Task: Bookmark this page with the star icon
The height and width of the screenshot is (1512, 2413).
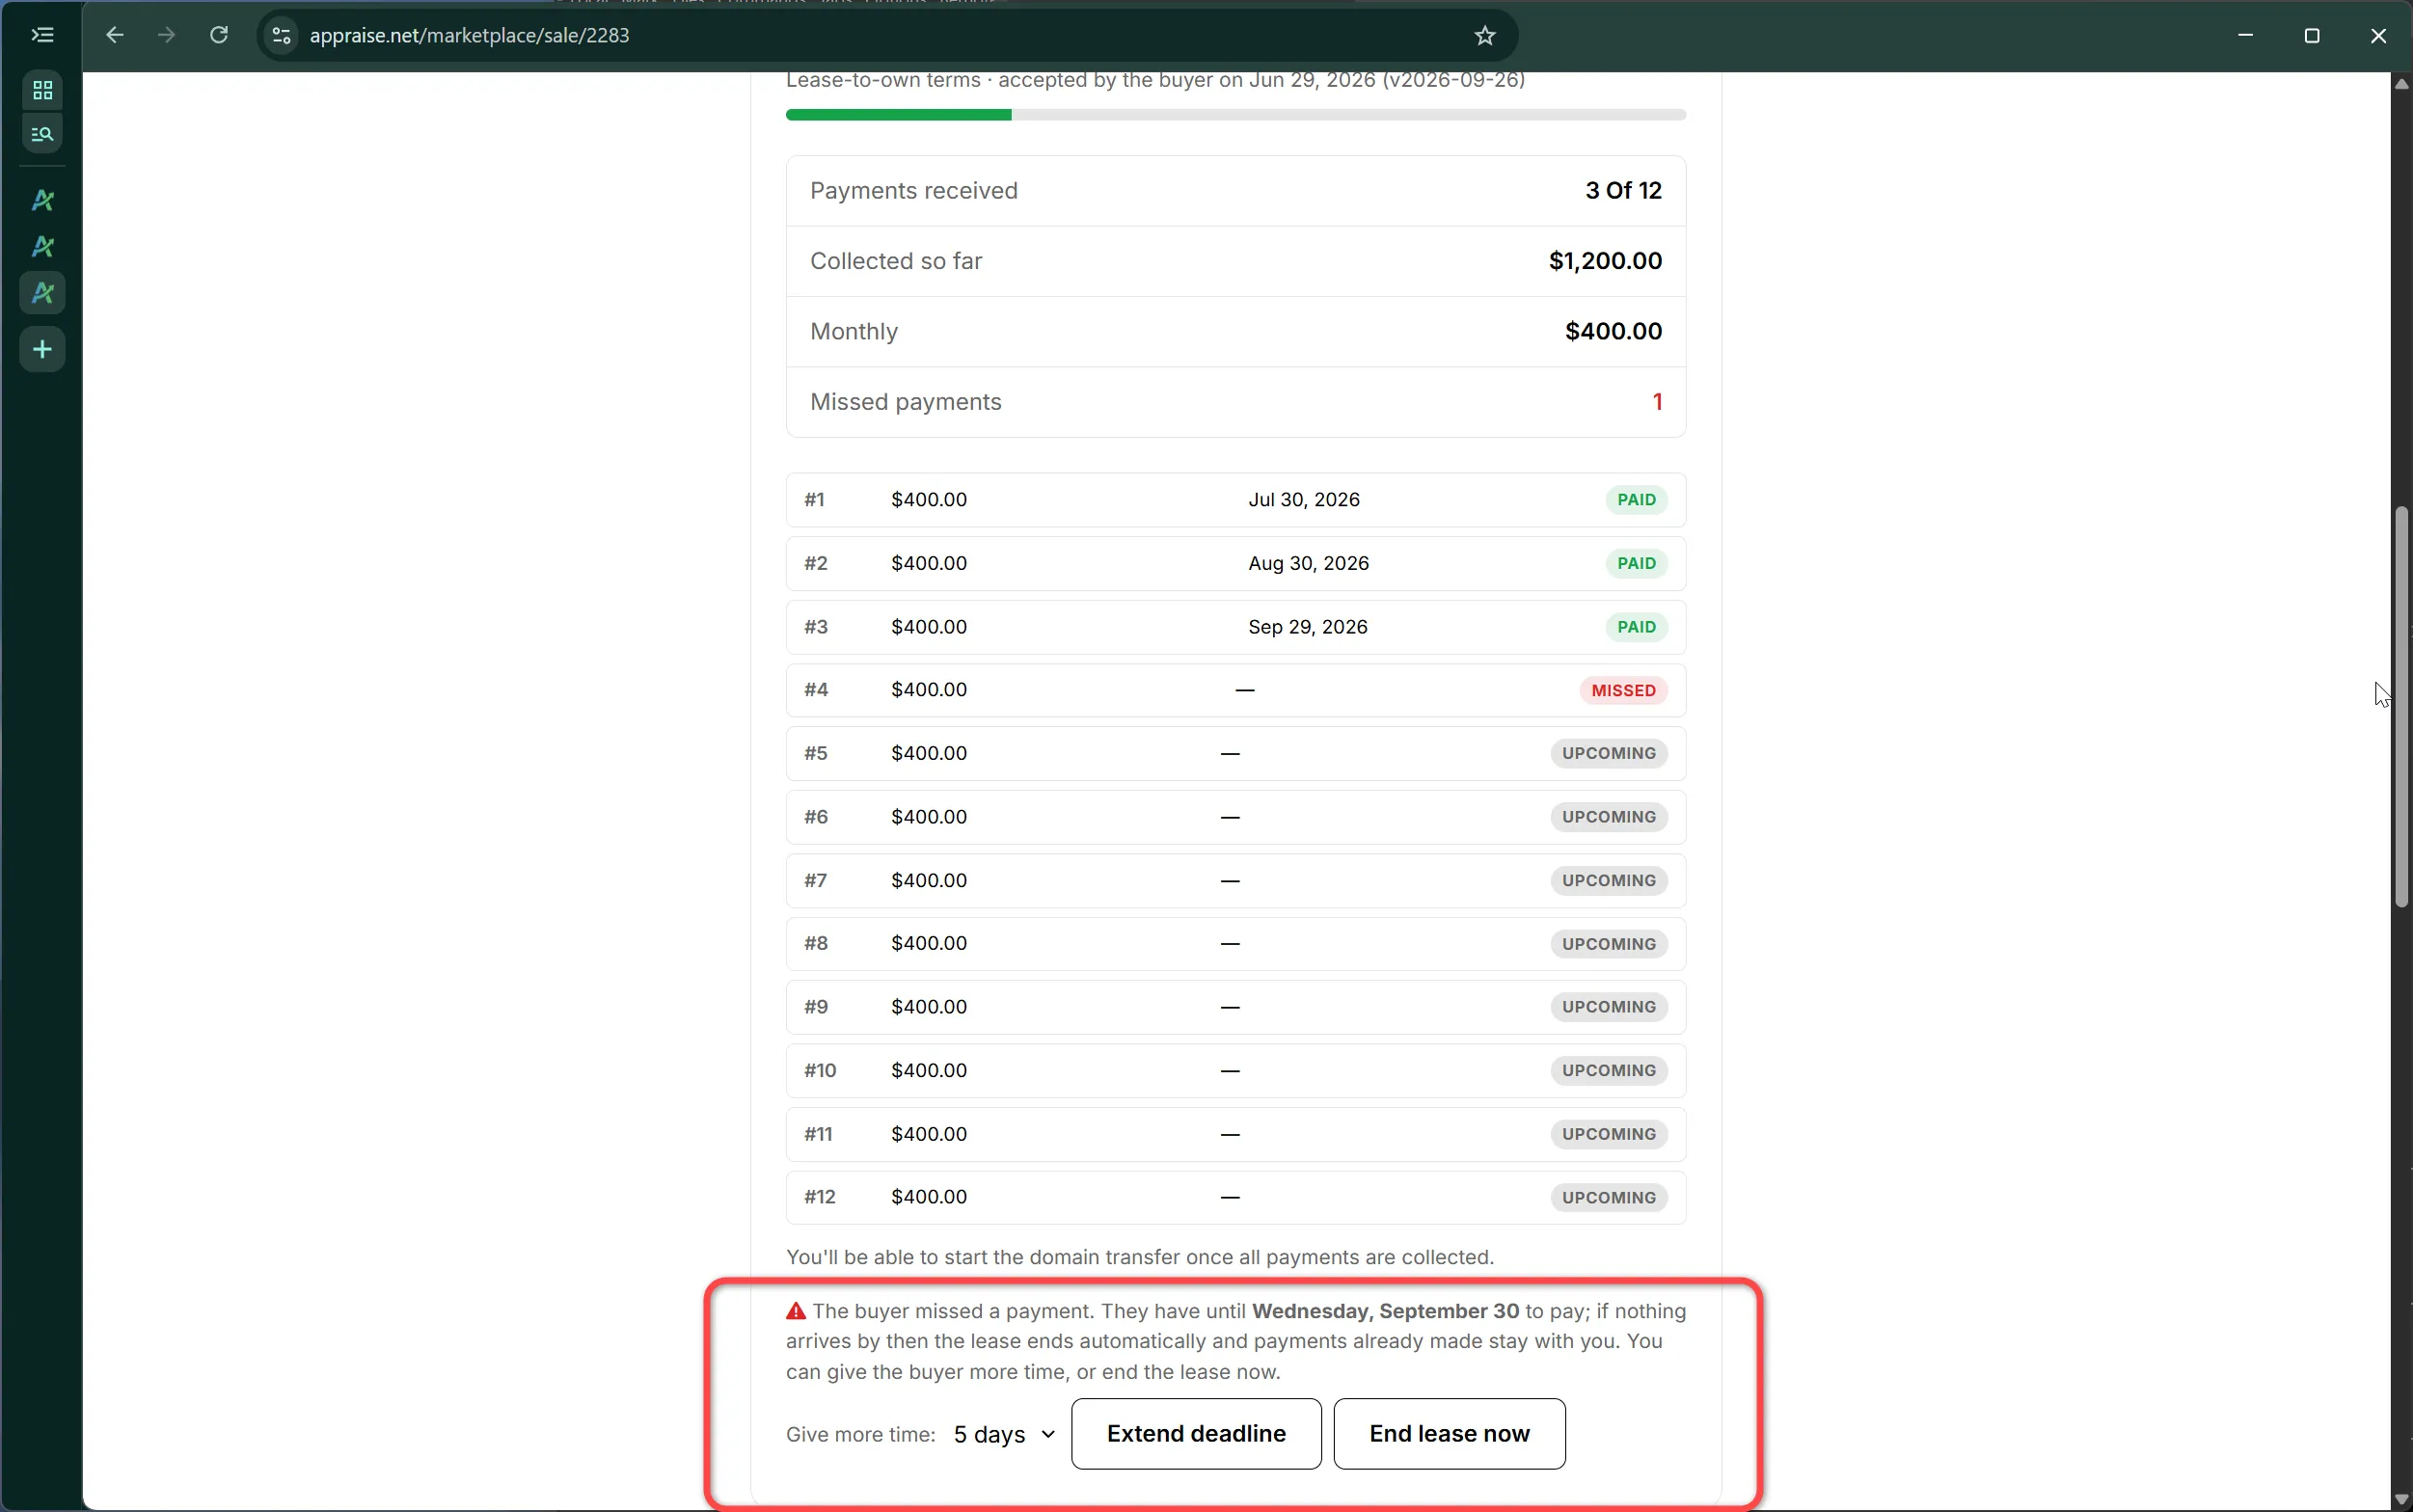Action: [1485, 35]
